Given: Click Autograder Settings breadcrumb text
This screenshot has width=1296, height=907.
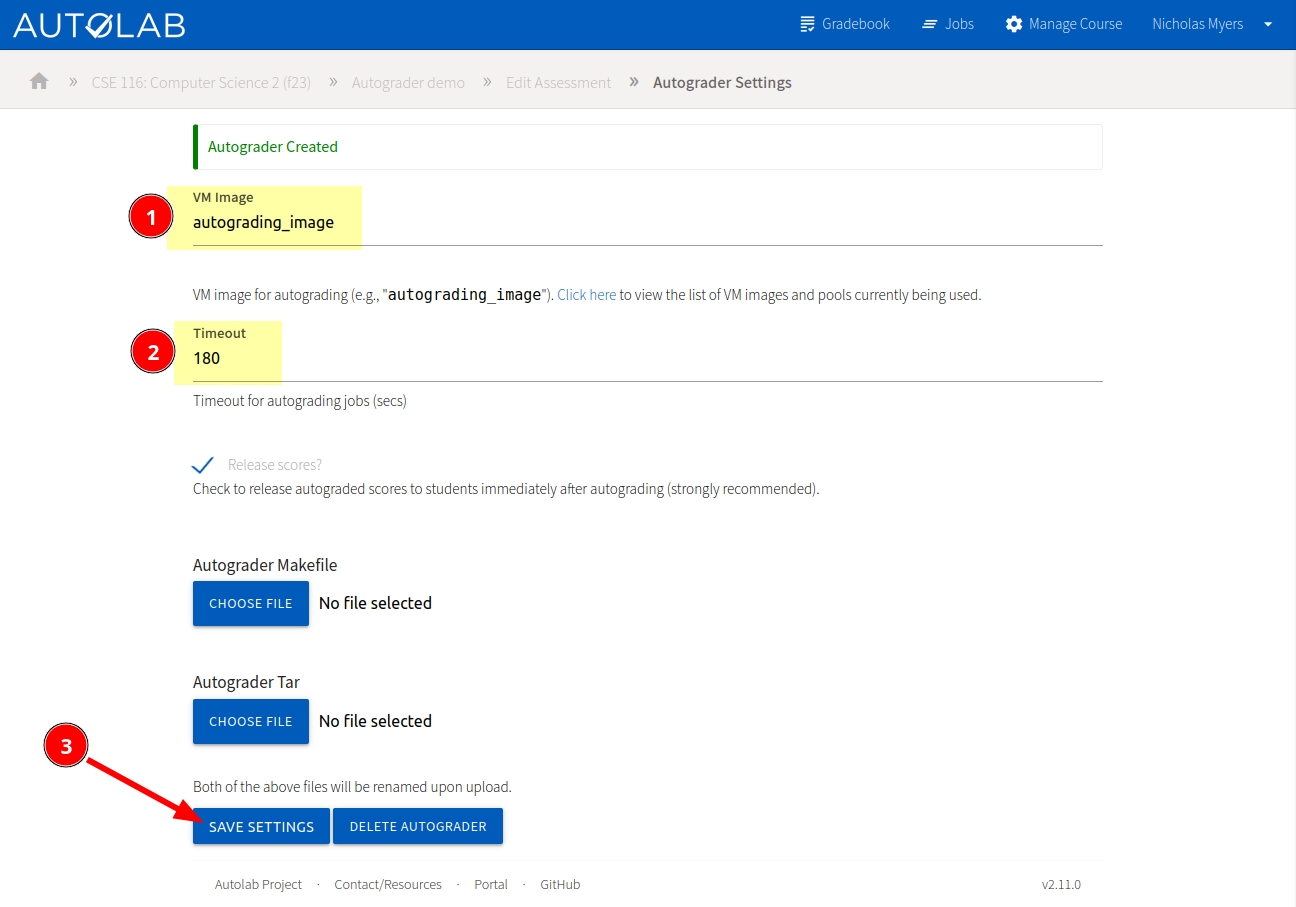Looking at the screenshot, I should click(x=722, y=82).
